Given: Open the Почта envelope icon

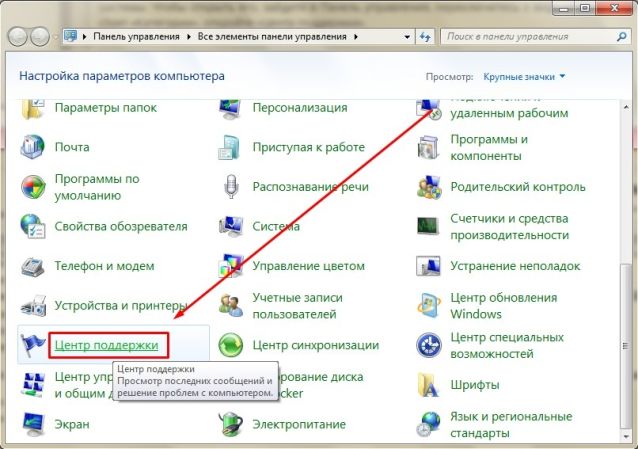Looking at the screenshot, I should pyautogui.click(x=34, y=147).
